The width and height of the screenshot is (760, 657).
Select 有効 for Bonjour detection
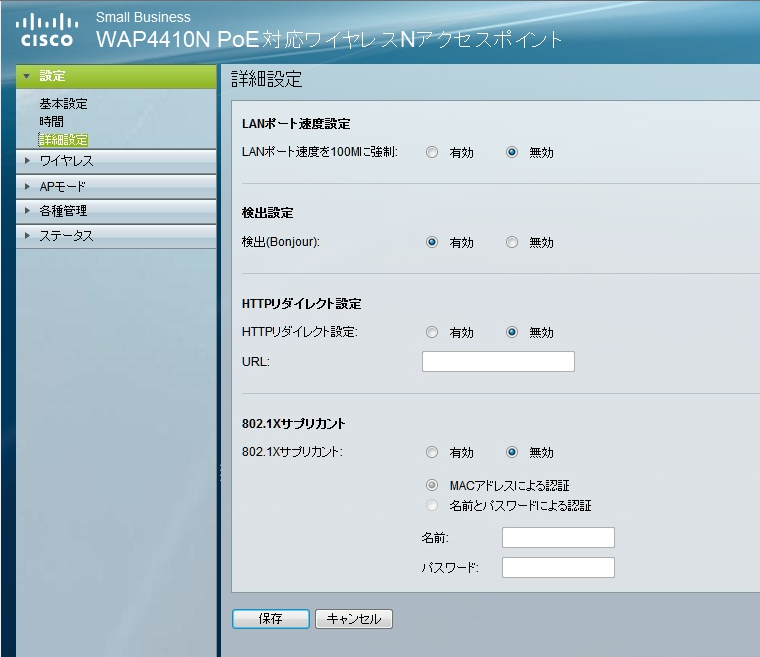click(x=431, y=242)
